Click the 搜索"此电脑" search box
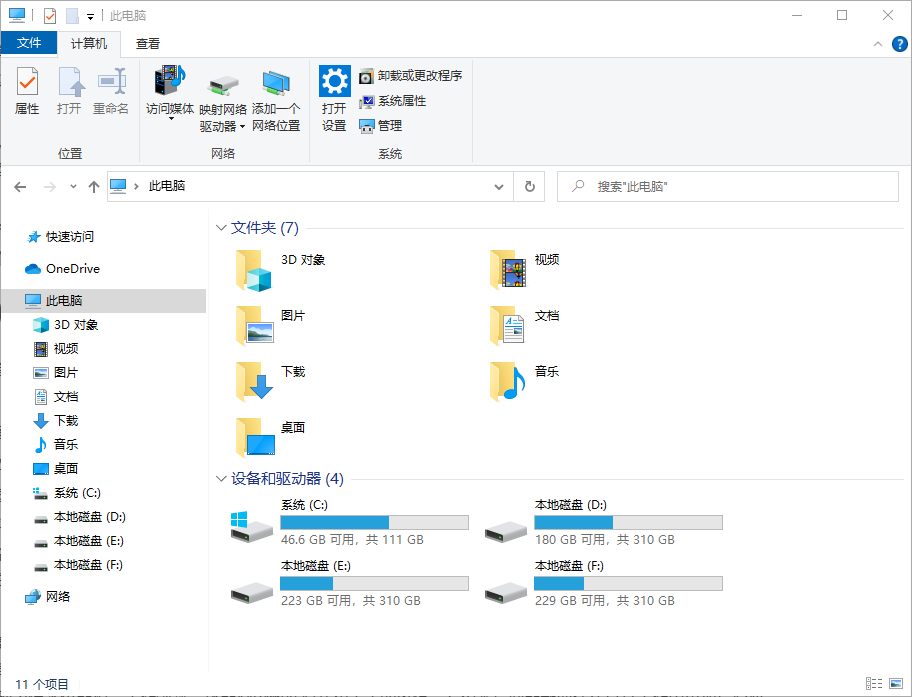This screenshot has height=697, width=912. click(727, 186)
